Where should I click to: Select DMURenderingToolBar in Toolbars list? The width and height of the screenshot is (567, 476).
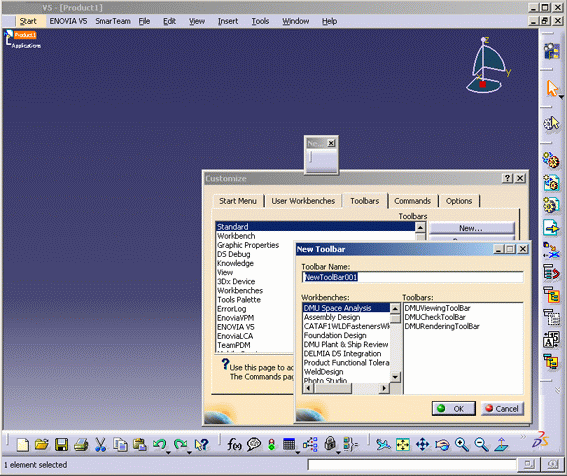pos(442,326)
